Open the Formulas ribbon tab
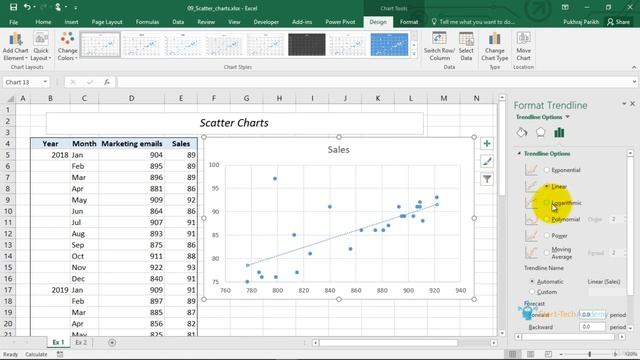This screenshot has width=640, height=360. coord(147,22)
